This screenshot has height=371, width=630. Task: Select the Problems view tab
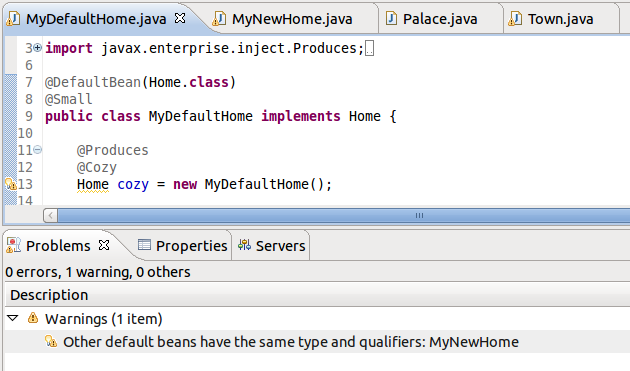pos(58,246)
